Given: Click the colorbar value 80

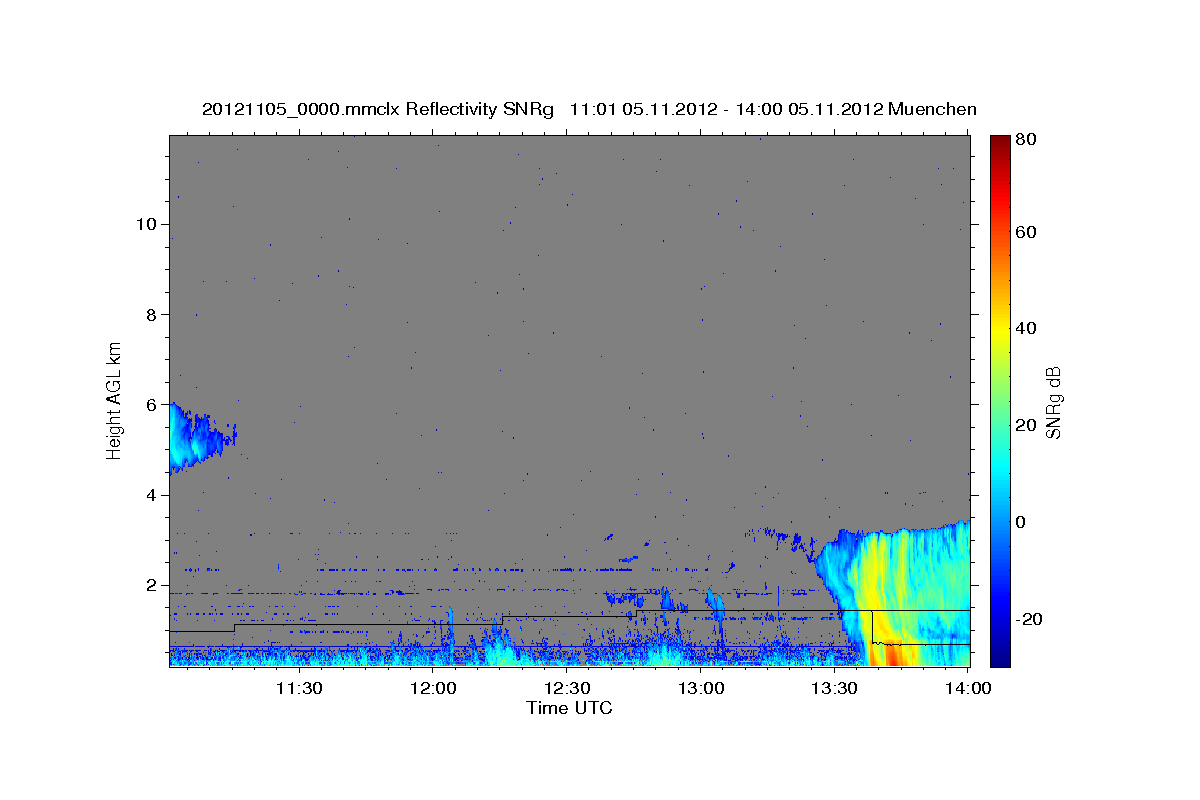Looking at the screenshot, I should (1026, 140).
